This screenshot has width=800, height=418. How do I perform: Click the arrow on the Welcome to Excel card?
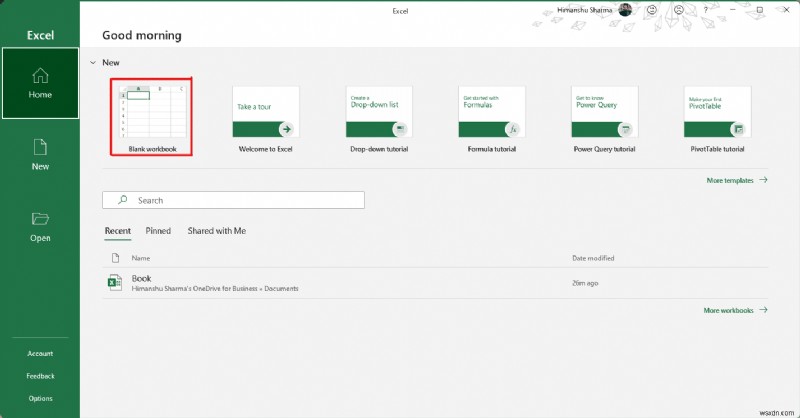[287, 129]
